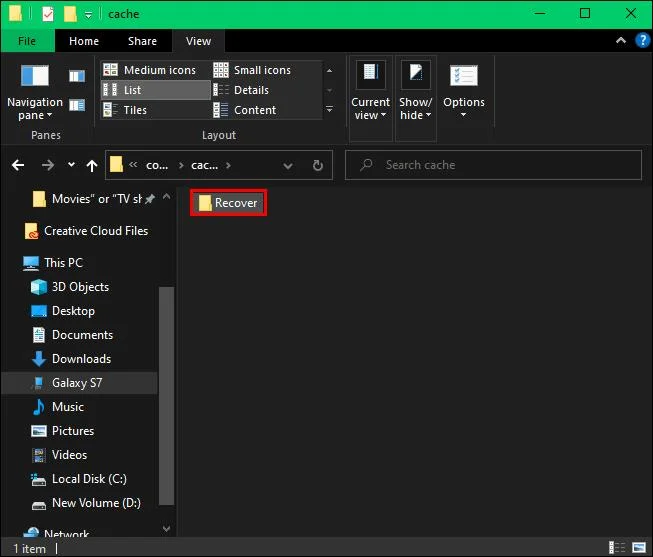Click navigation pane scroll down arrow
The image size is (653, 557).
(x=167, y=529)
